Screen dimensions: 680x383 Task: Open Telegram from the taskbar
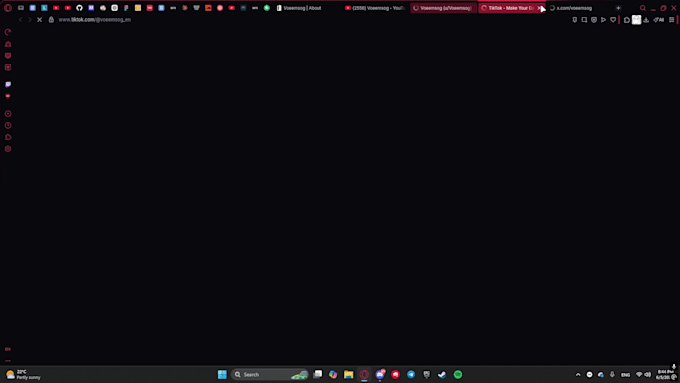point(411,374)
